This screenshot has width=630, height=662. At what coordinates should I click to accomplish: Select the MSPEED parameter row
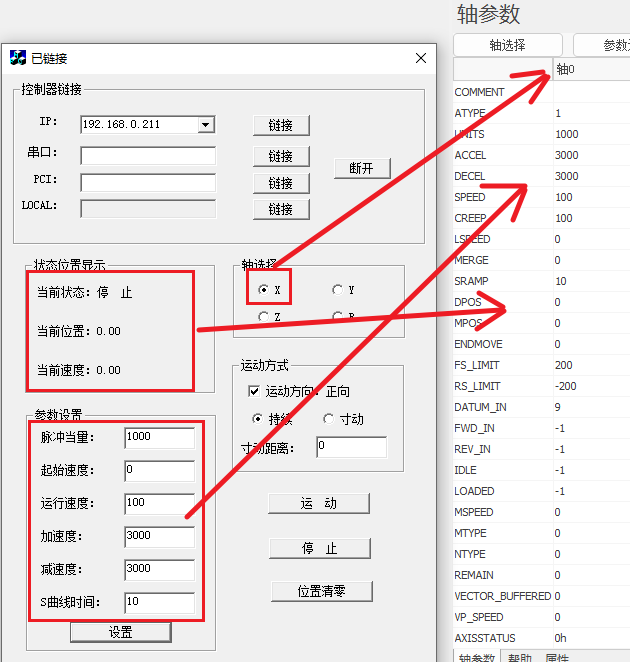542,512
